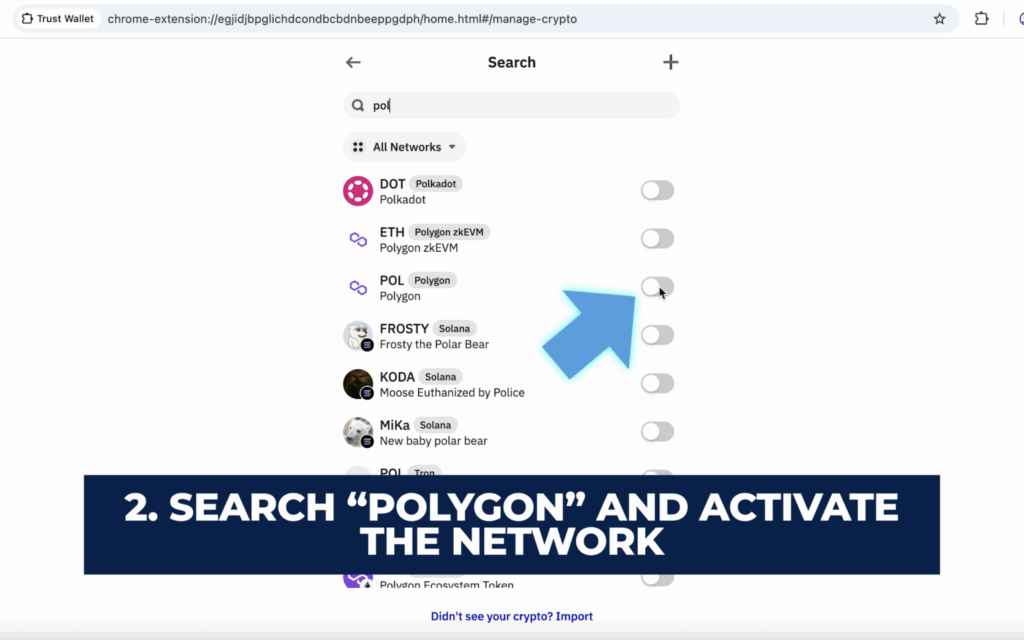This screenshot has width=1024, height=640.
Task: Click the "POL" symbol in the Polygon row
Action: coord(392,281)
